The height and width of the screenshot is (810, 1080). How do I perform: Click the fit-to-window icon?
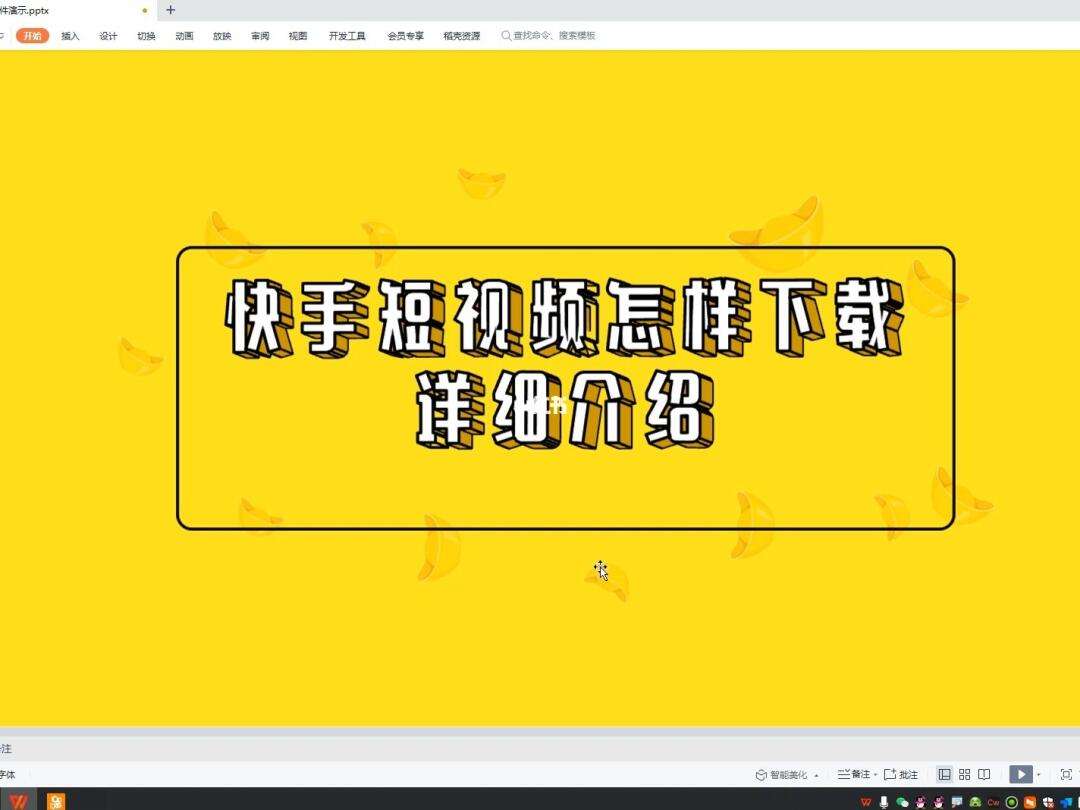pos(1066,774)
